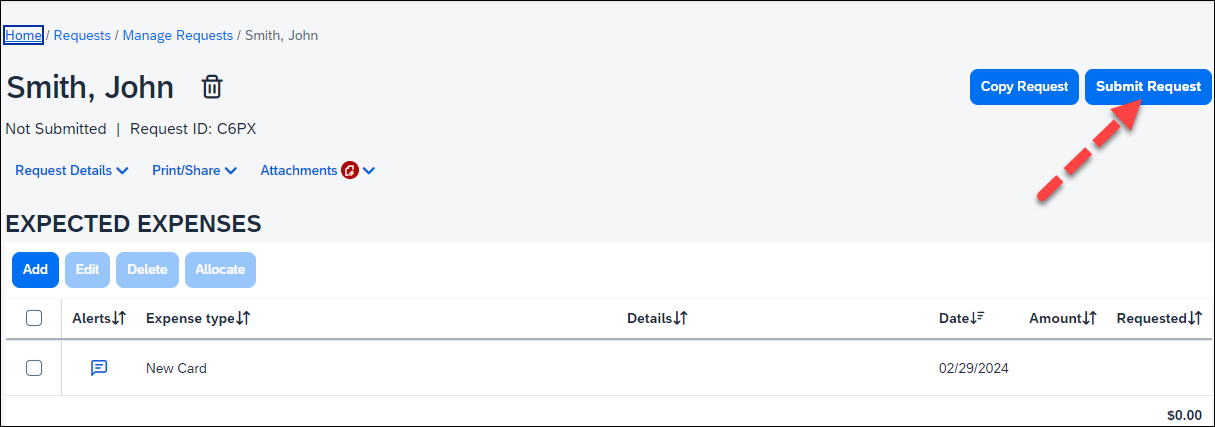Go to Home breadcrumb link

[23, 35]
